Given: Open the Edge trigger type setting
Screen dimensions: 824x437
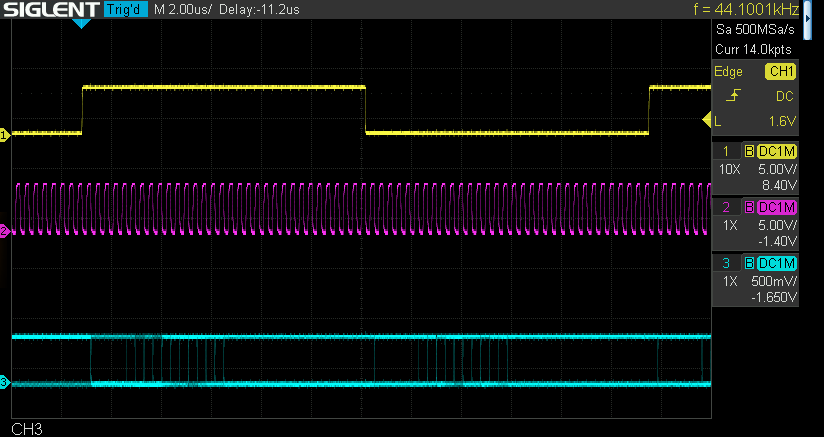Looking at the screenshot, I should 728,71.
